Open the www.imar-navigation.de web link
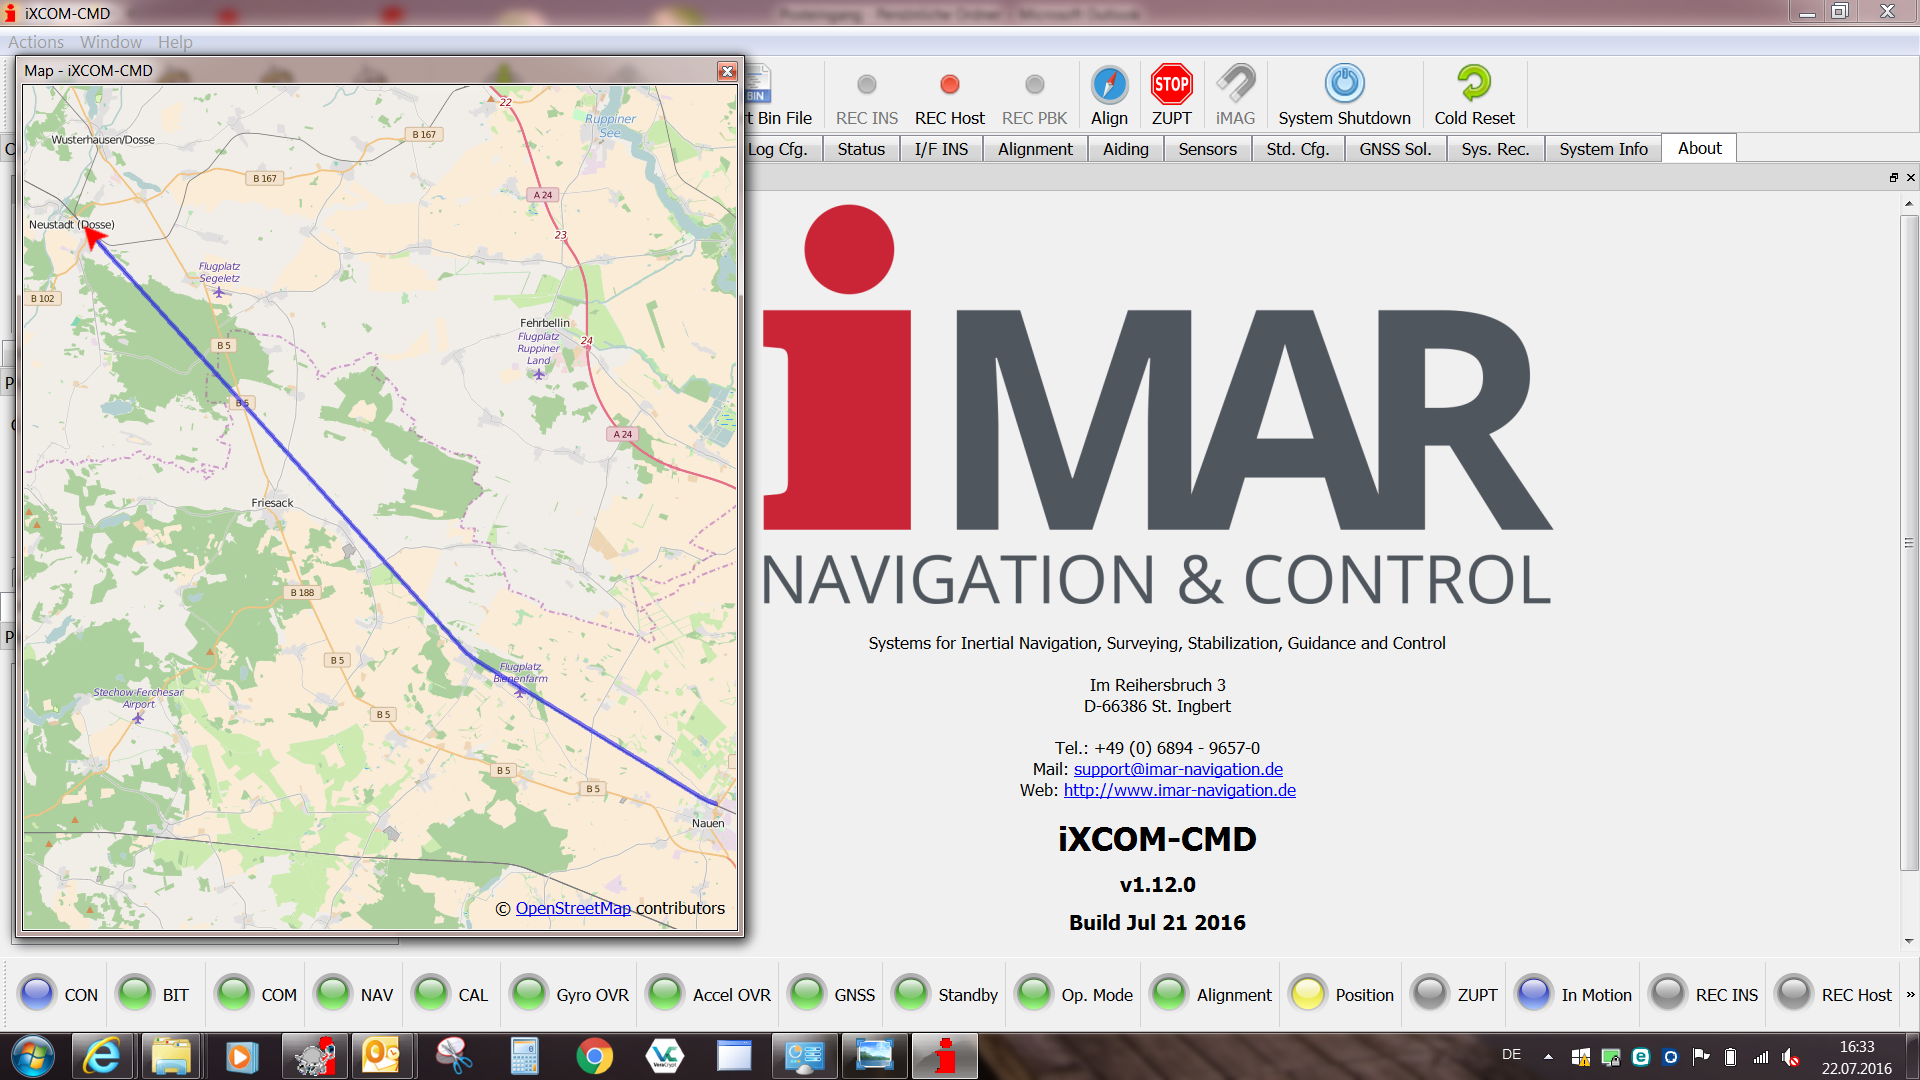The width and height of the screenshot is (1920, 1080). click(x=1179, y=790)
